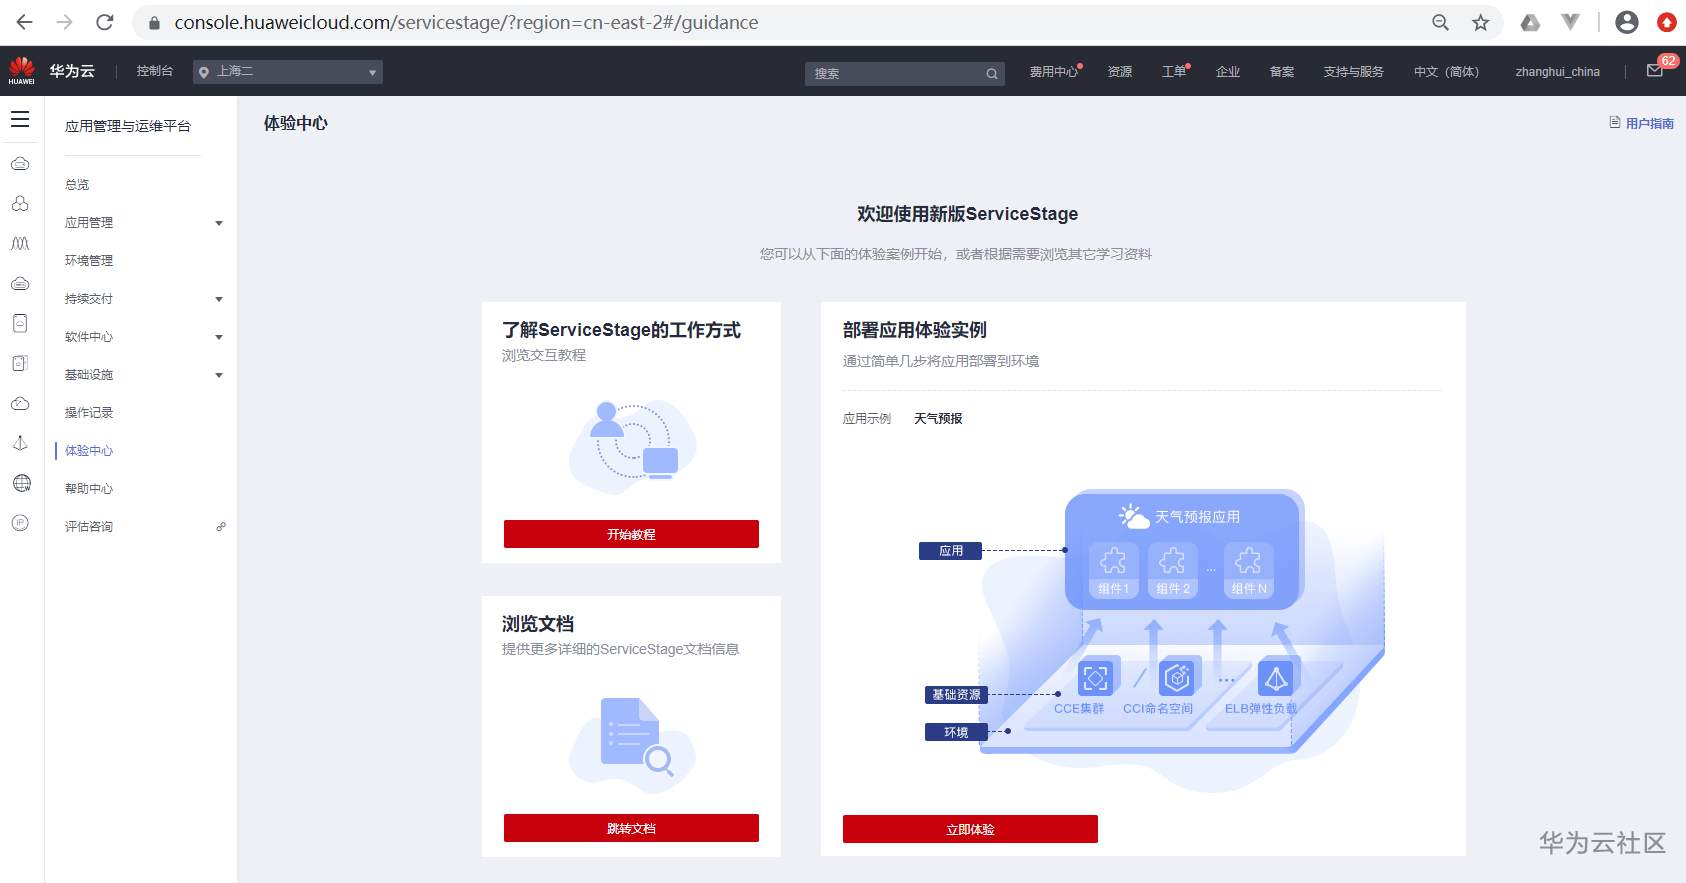Open the zhanghui_china account menu

(x=1557, y=72)
